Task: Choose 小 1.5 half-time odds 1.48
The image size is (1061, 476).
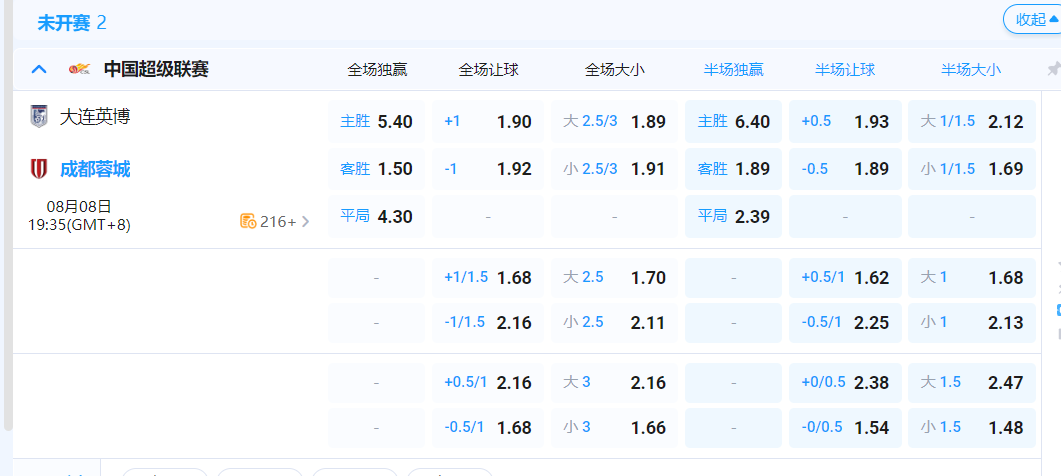Action: click(x=972, y=427)
